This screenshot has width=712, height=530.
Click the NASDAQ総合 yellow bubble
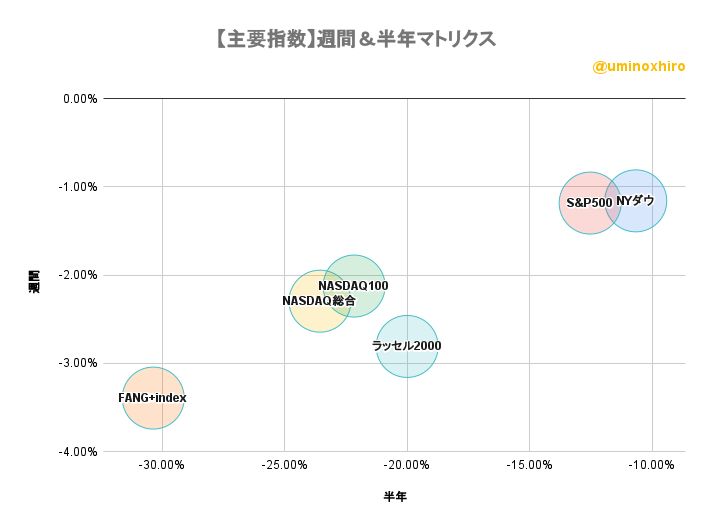pos(320,301)
